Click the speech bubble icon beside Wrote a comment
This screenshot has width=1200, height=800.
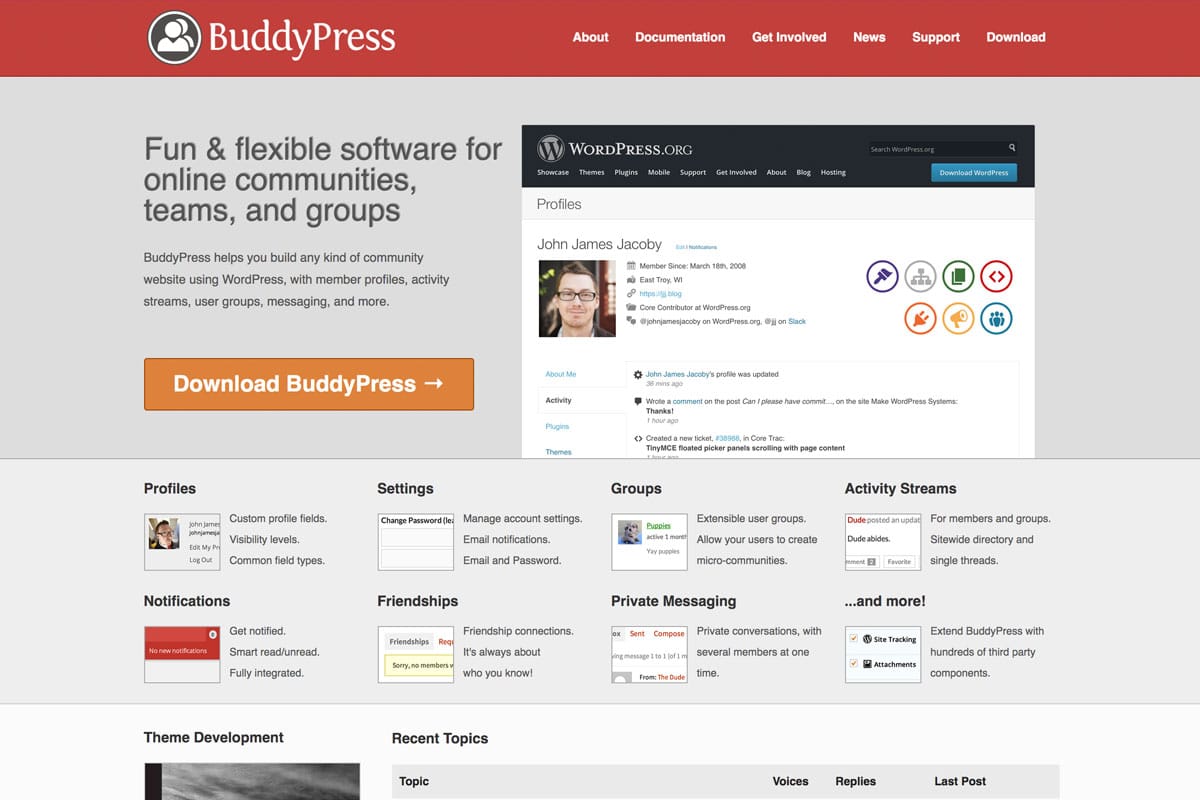click(638, 401)
